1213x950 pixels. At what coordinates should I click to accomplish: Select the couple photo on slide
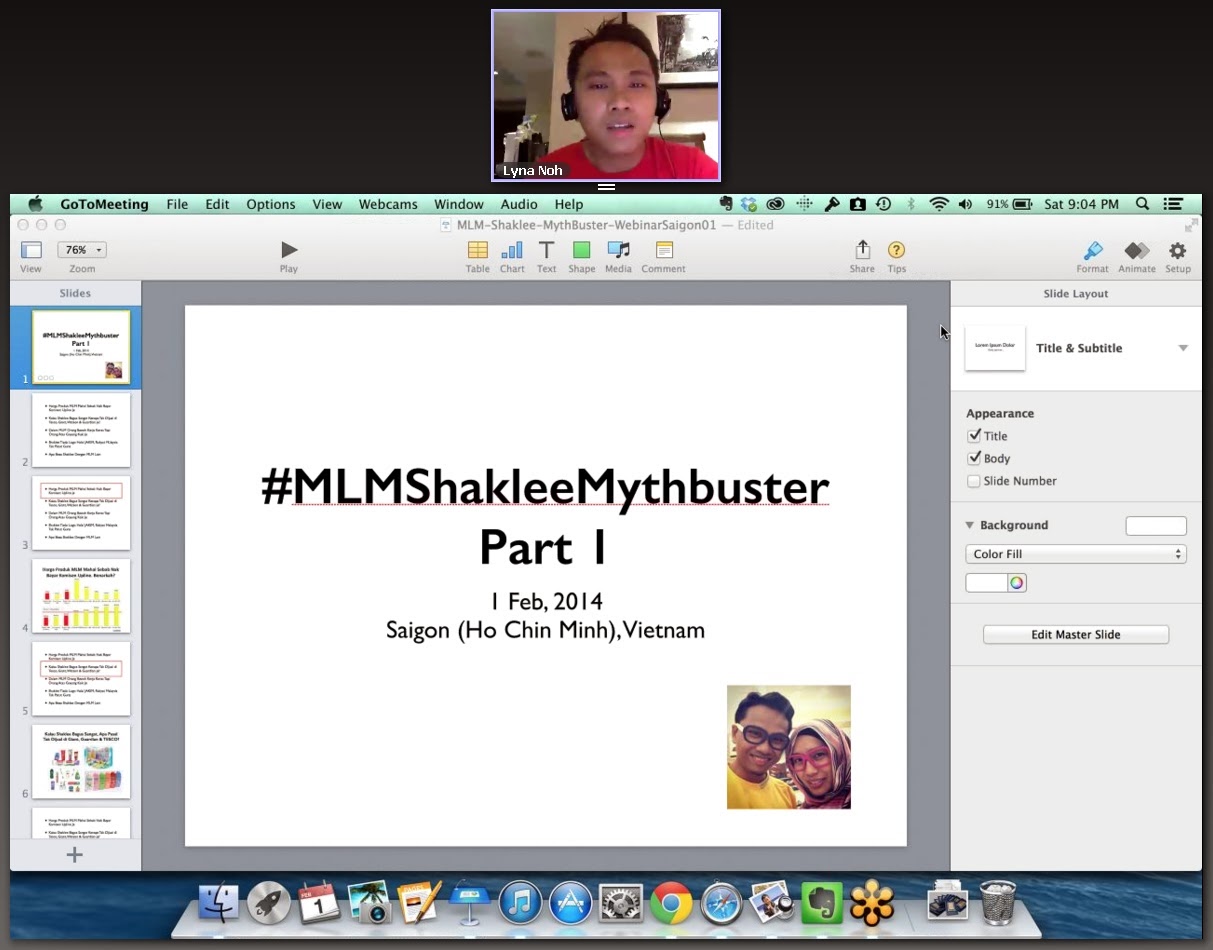coord(789,747)
